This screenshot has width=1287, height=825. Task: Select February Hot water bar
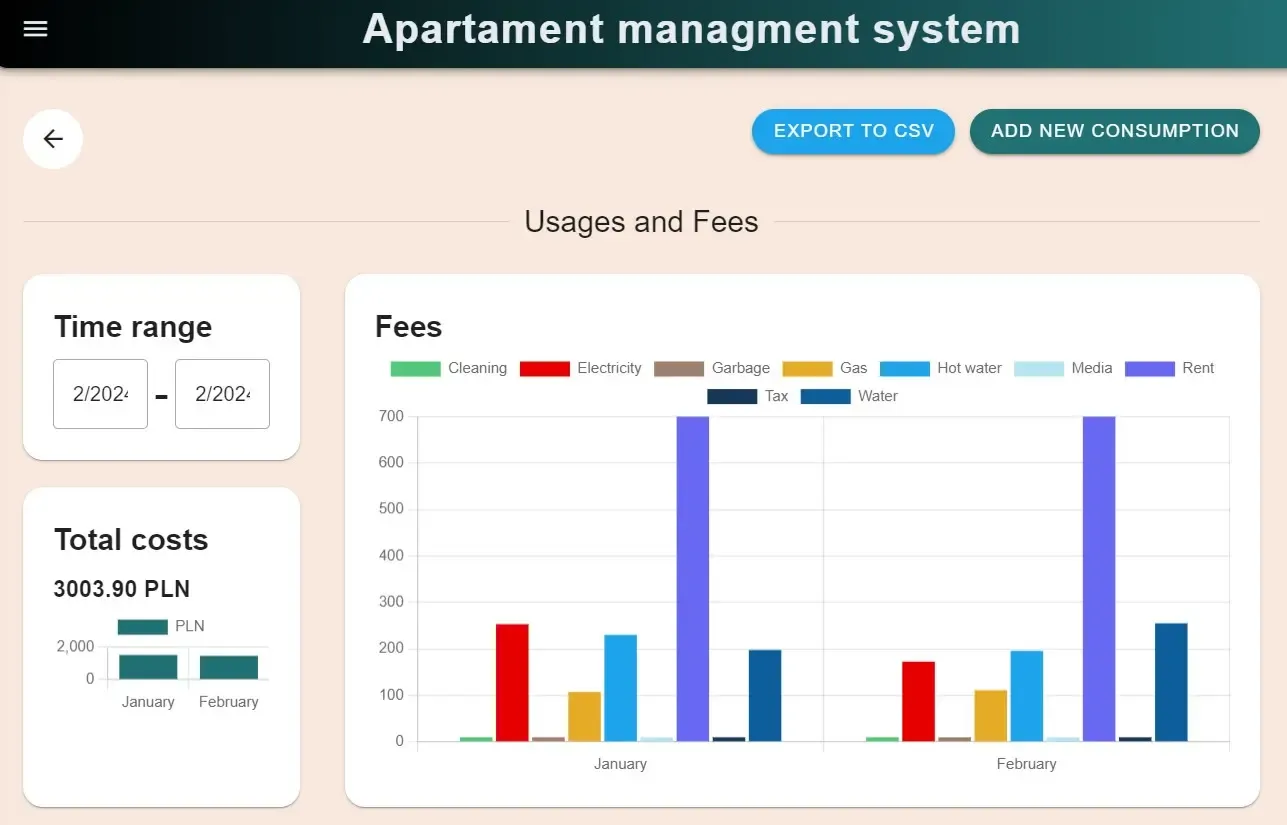point(1026,696)
